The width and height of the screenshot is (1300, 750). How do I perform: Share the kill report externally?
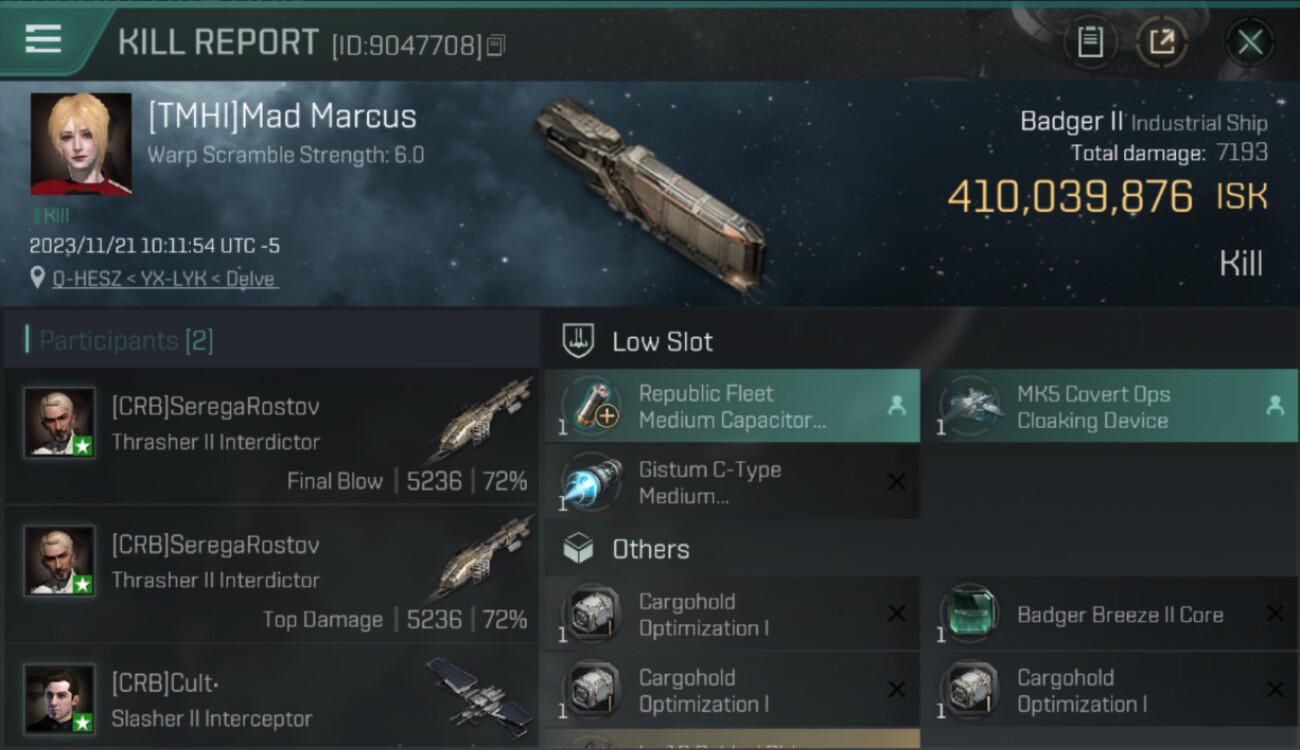click(x=1161, y=42)
